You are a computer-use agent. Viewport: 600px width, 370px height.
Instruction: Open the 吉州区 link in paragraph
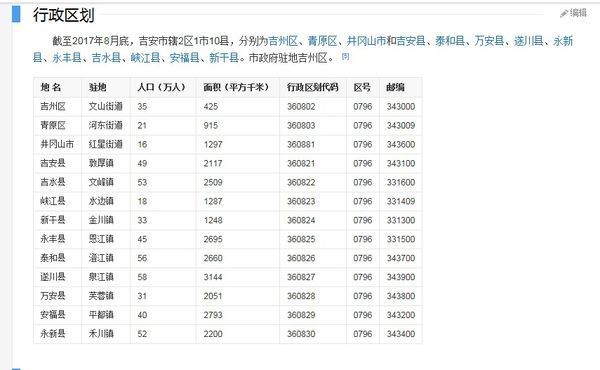coord(283,41)
